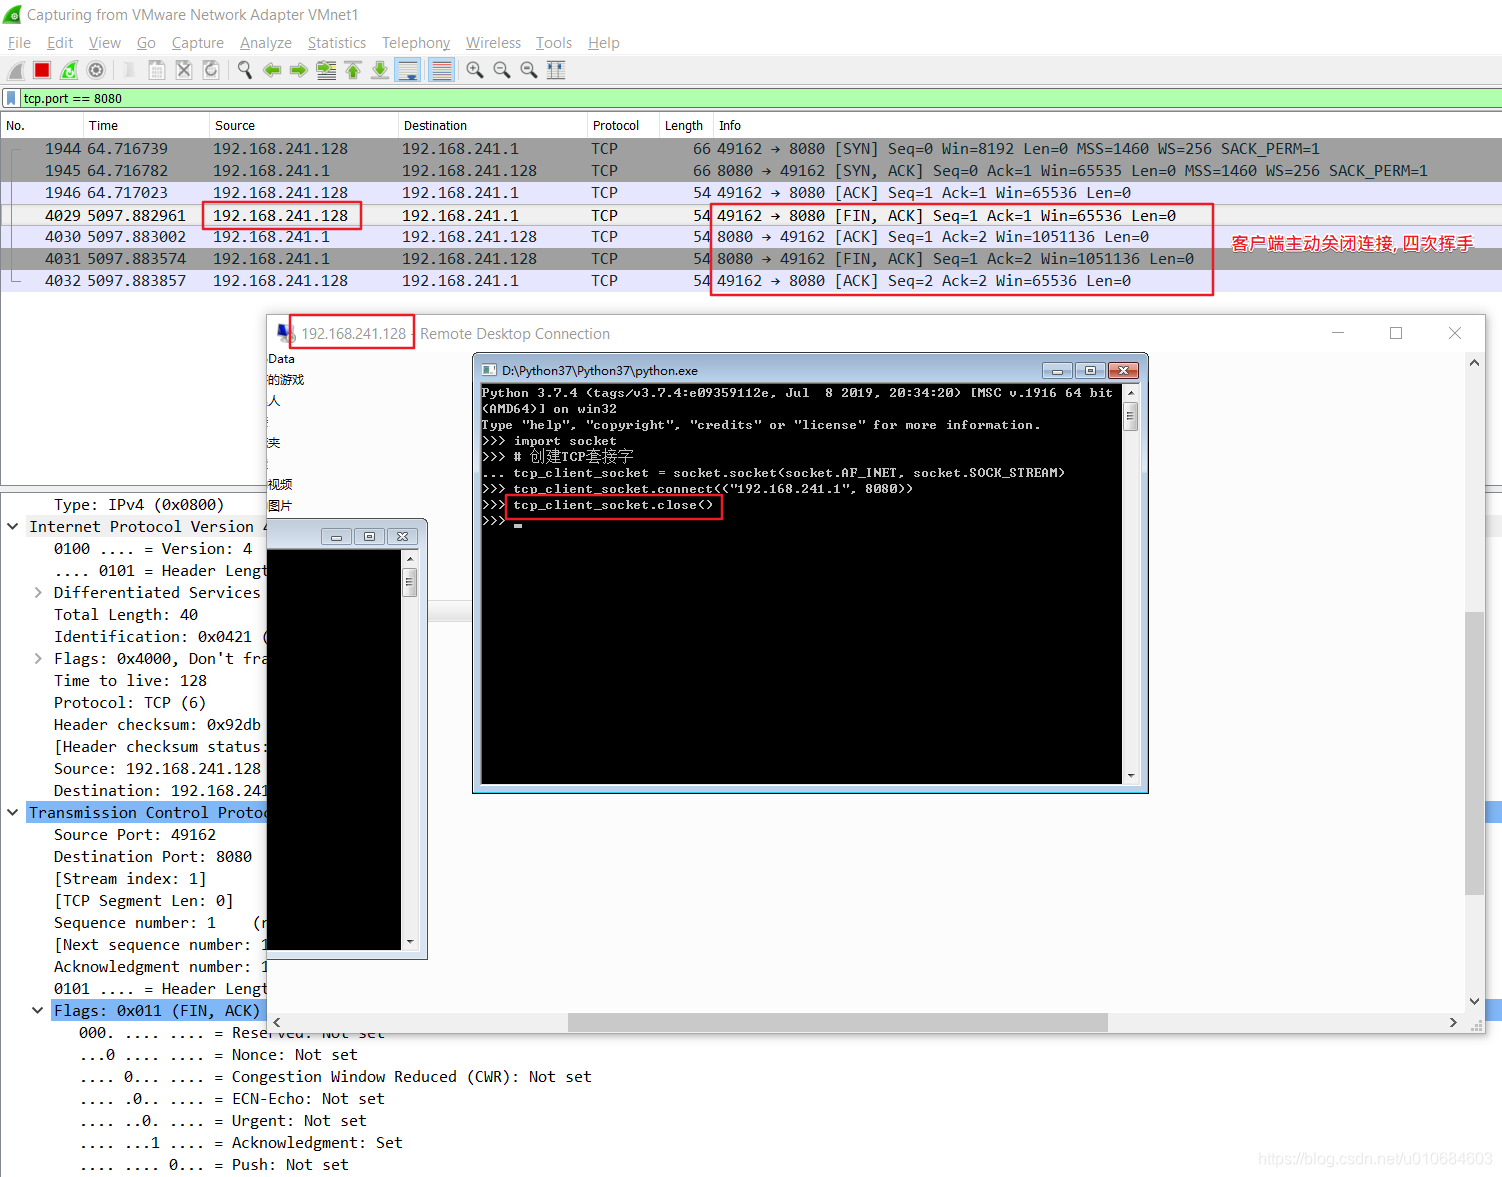Click the display filter bookmark icon
The image size is (1502, 1177).
pos(11,98)
